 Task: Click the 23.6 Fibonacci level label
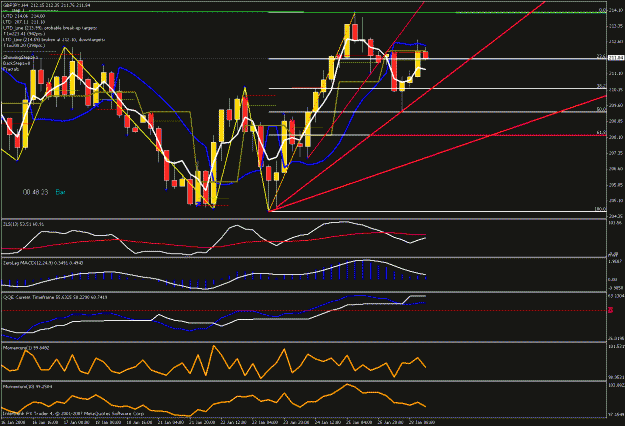tap(601, 57)
